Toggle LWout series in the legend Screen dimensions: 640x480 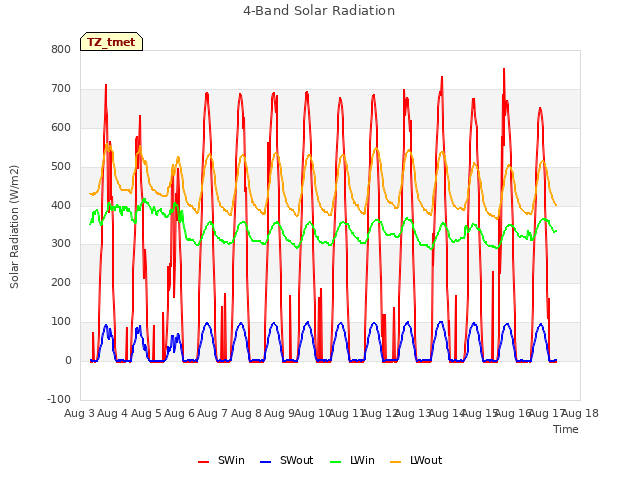tap(416, 460)
